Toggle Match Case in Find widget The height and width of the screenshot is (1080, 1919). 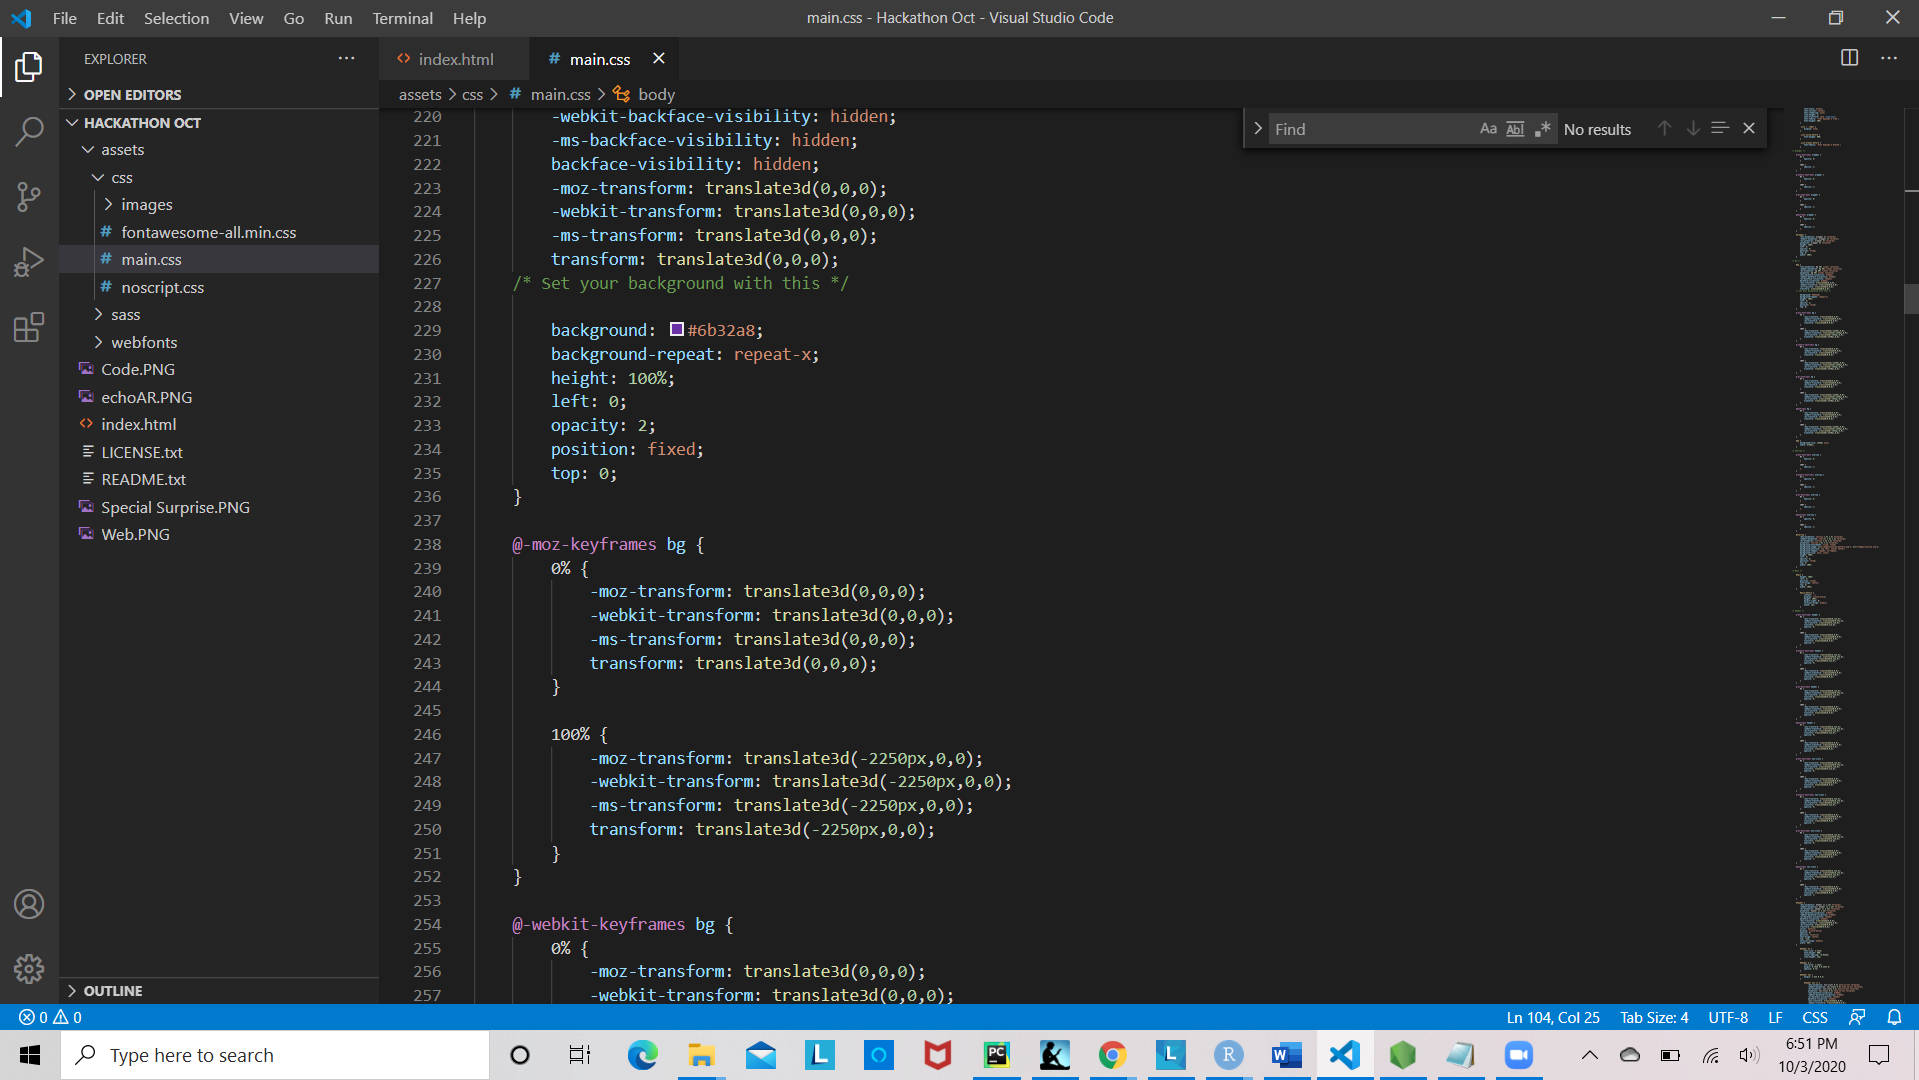tap(1488, 129)
